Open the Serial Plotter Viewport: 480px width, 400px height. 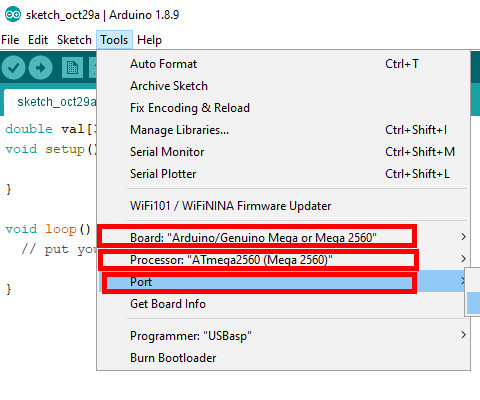point(283,174)
